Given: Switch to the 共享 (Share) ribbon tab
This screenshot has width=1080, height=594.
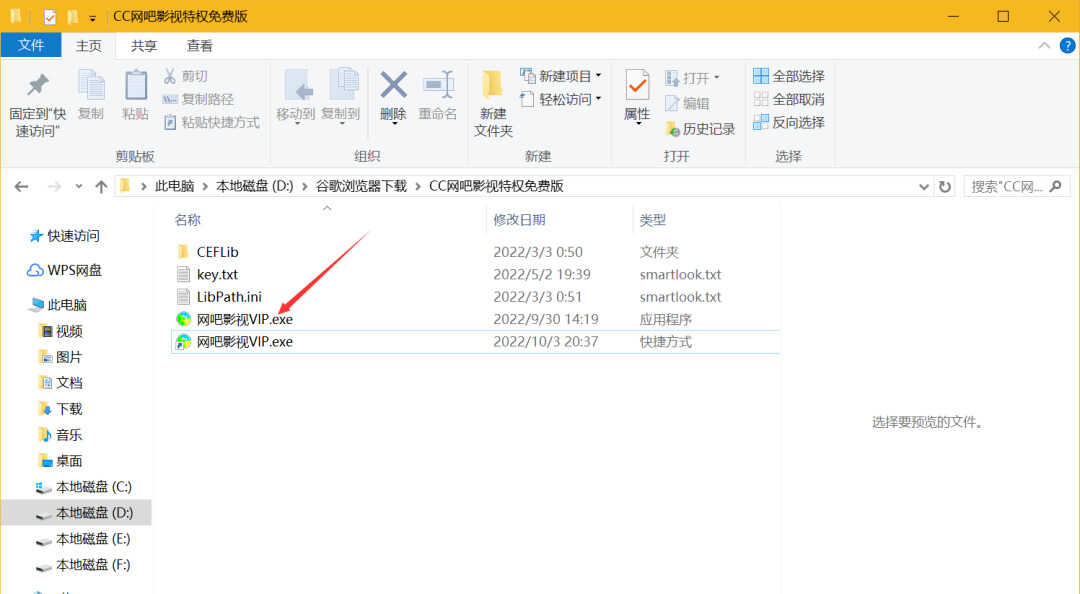Looking at the screenshot, I should click(x=144, y=45).
